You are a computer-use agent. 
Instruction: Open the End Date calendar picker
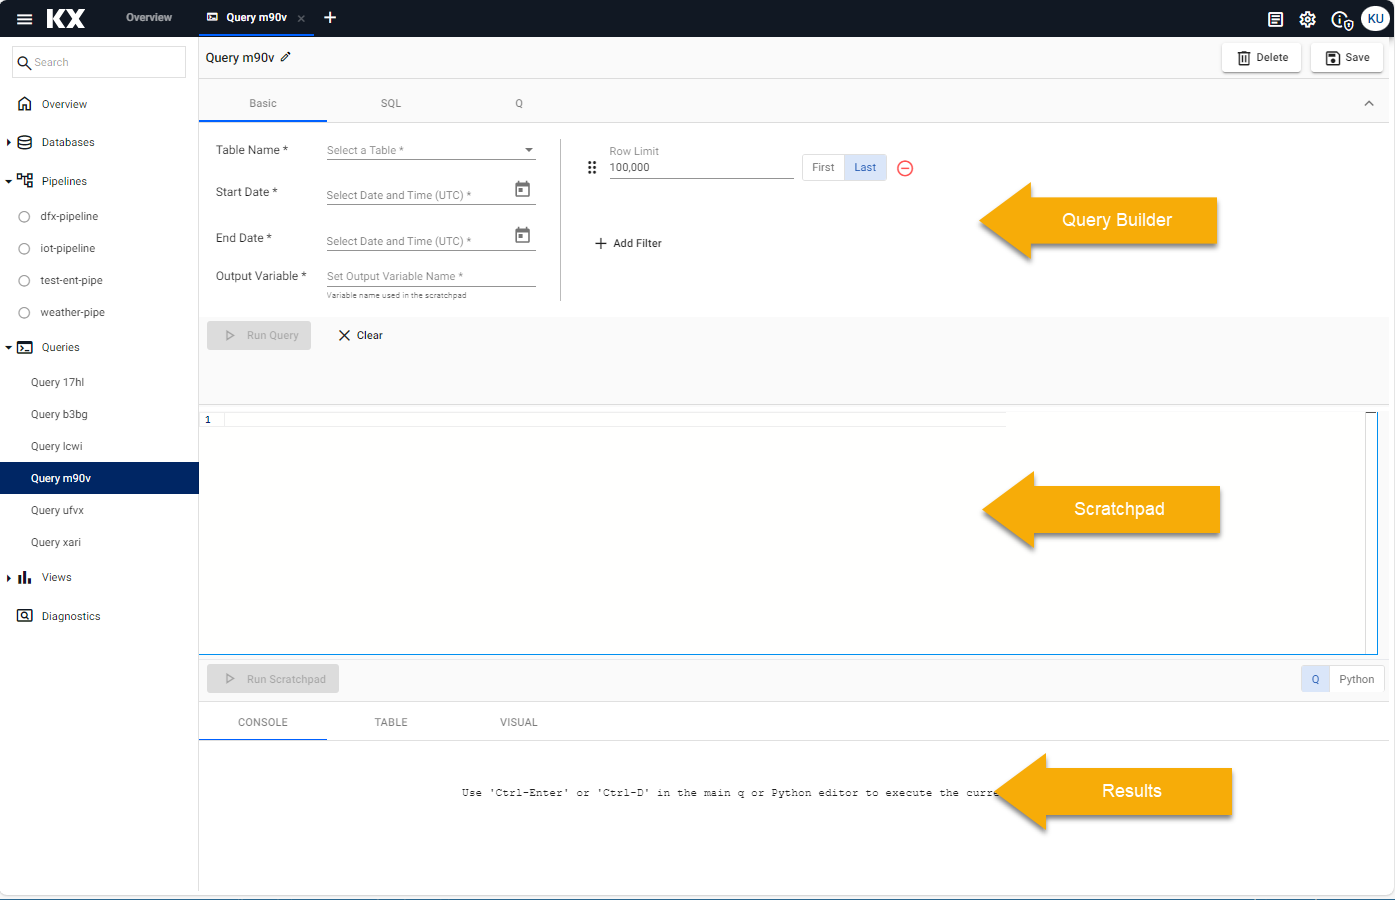click(522, 235)
